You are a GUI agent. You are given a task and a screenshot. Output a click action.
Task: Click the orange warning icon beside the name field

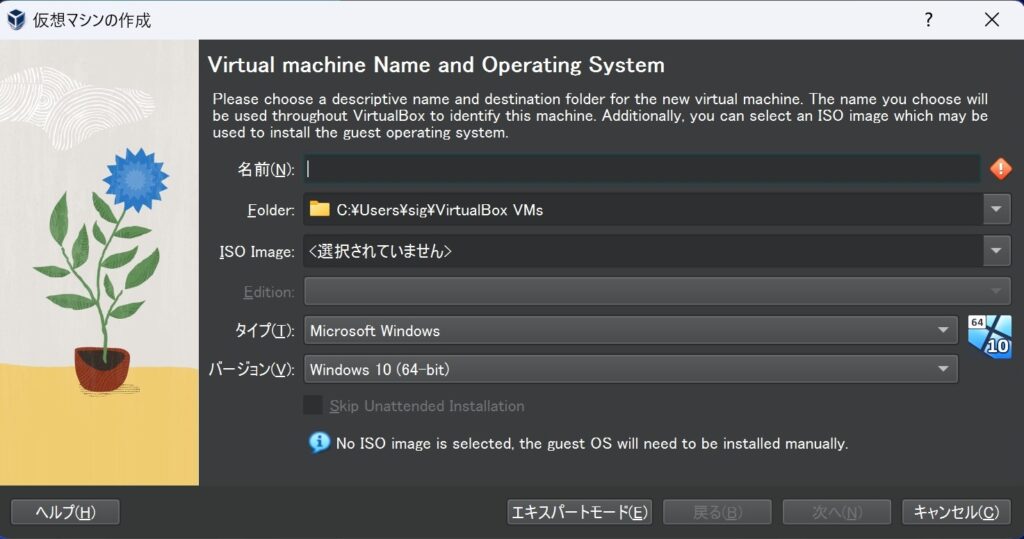click(1000, 169)
